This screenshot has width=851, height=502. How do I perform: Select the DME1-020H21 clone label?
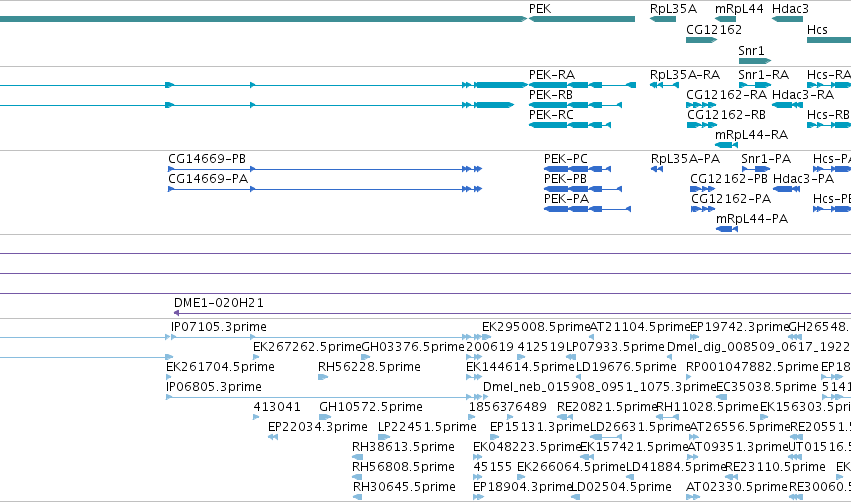click(219, 302)
